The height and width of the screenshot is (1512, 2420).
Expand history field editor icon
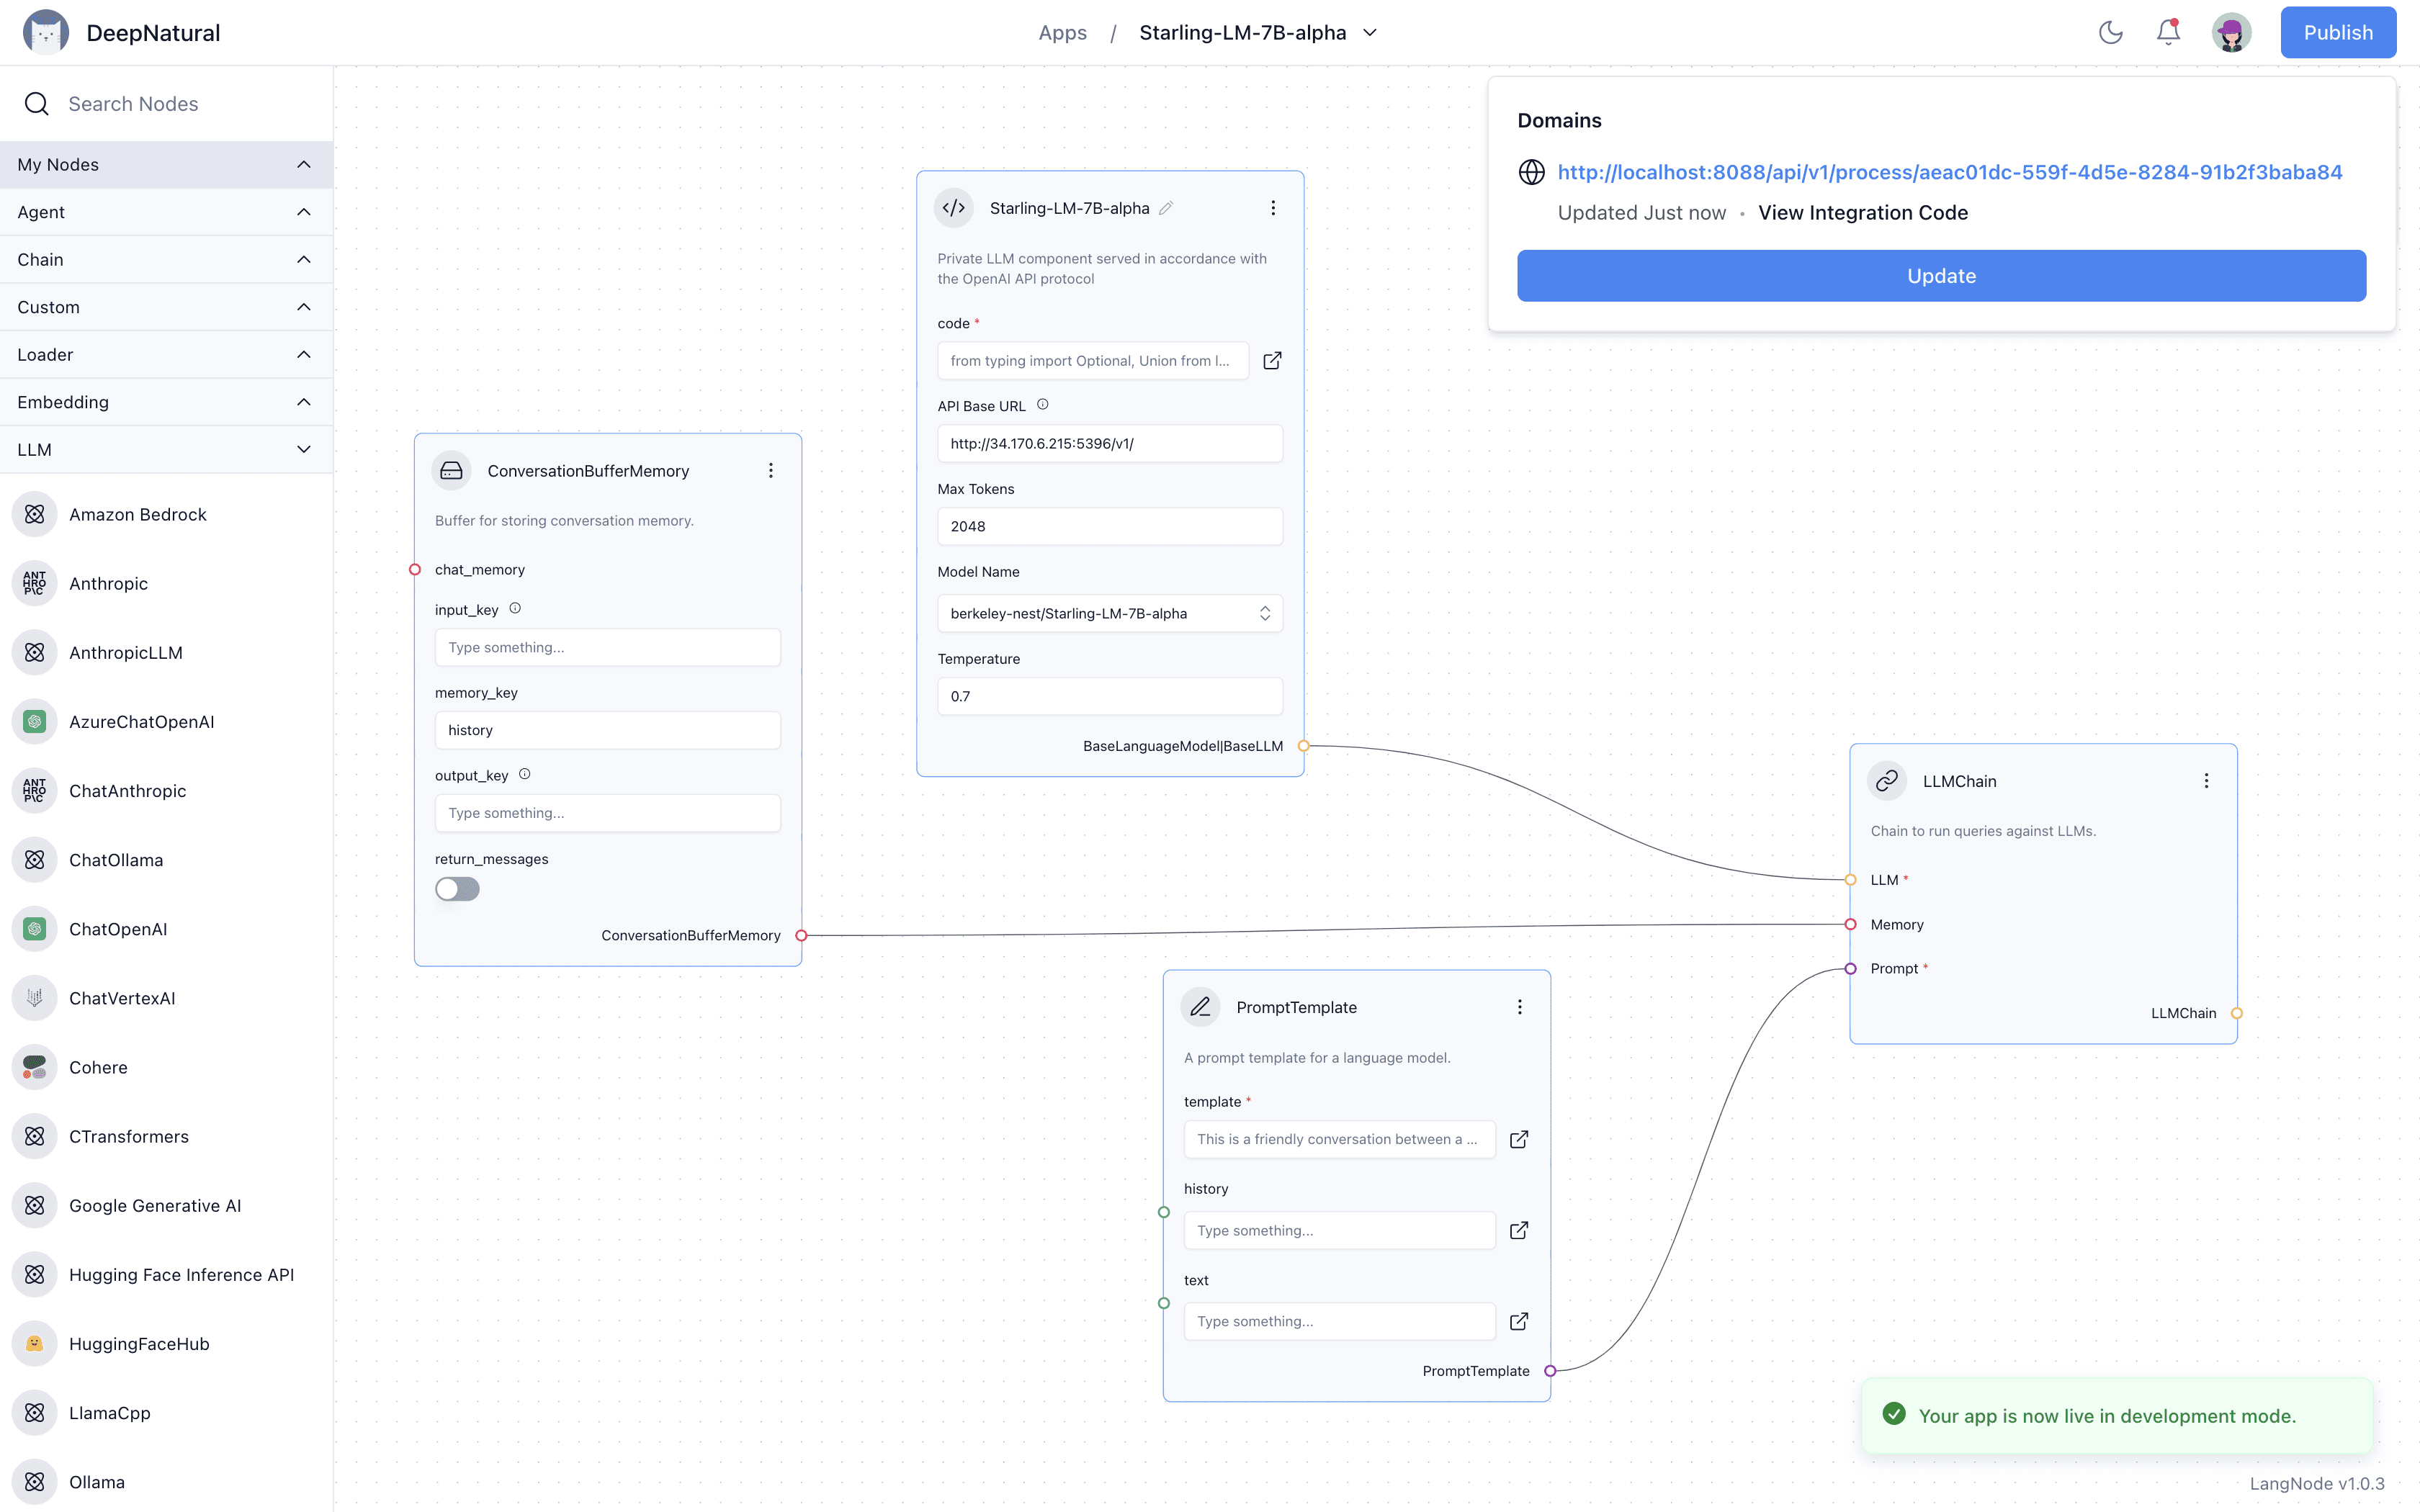click(1519, 1230)
